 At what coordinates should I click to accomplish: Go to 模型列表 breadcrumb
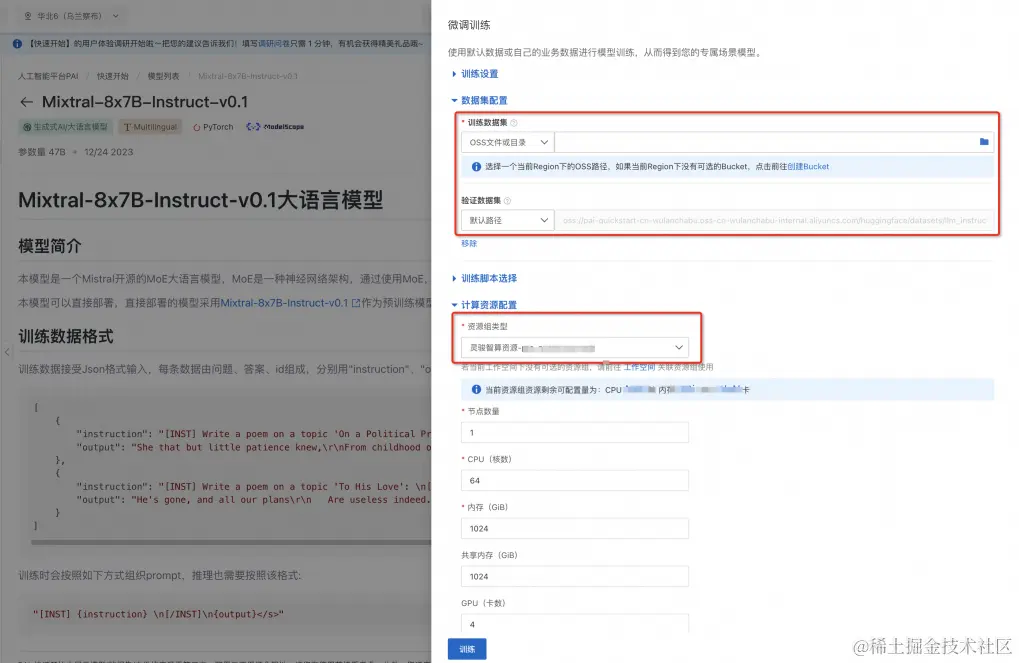(x=163, y=76)
